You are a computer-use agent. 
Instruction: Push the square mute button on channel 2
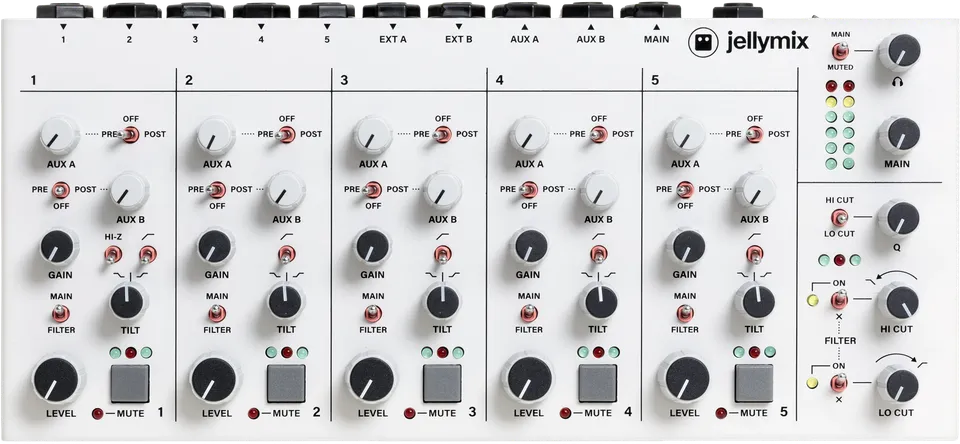[x=286, y=383]
